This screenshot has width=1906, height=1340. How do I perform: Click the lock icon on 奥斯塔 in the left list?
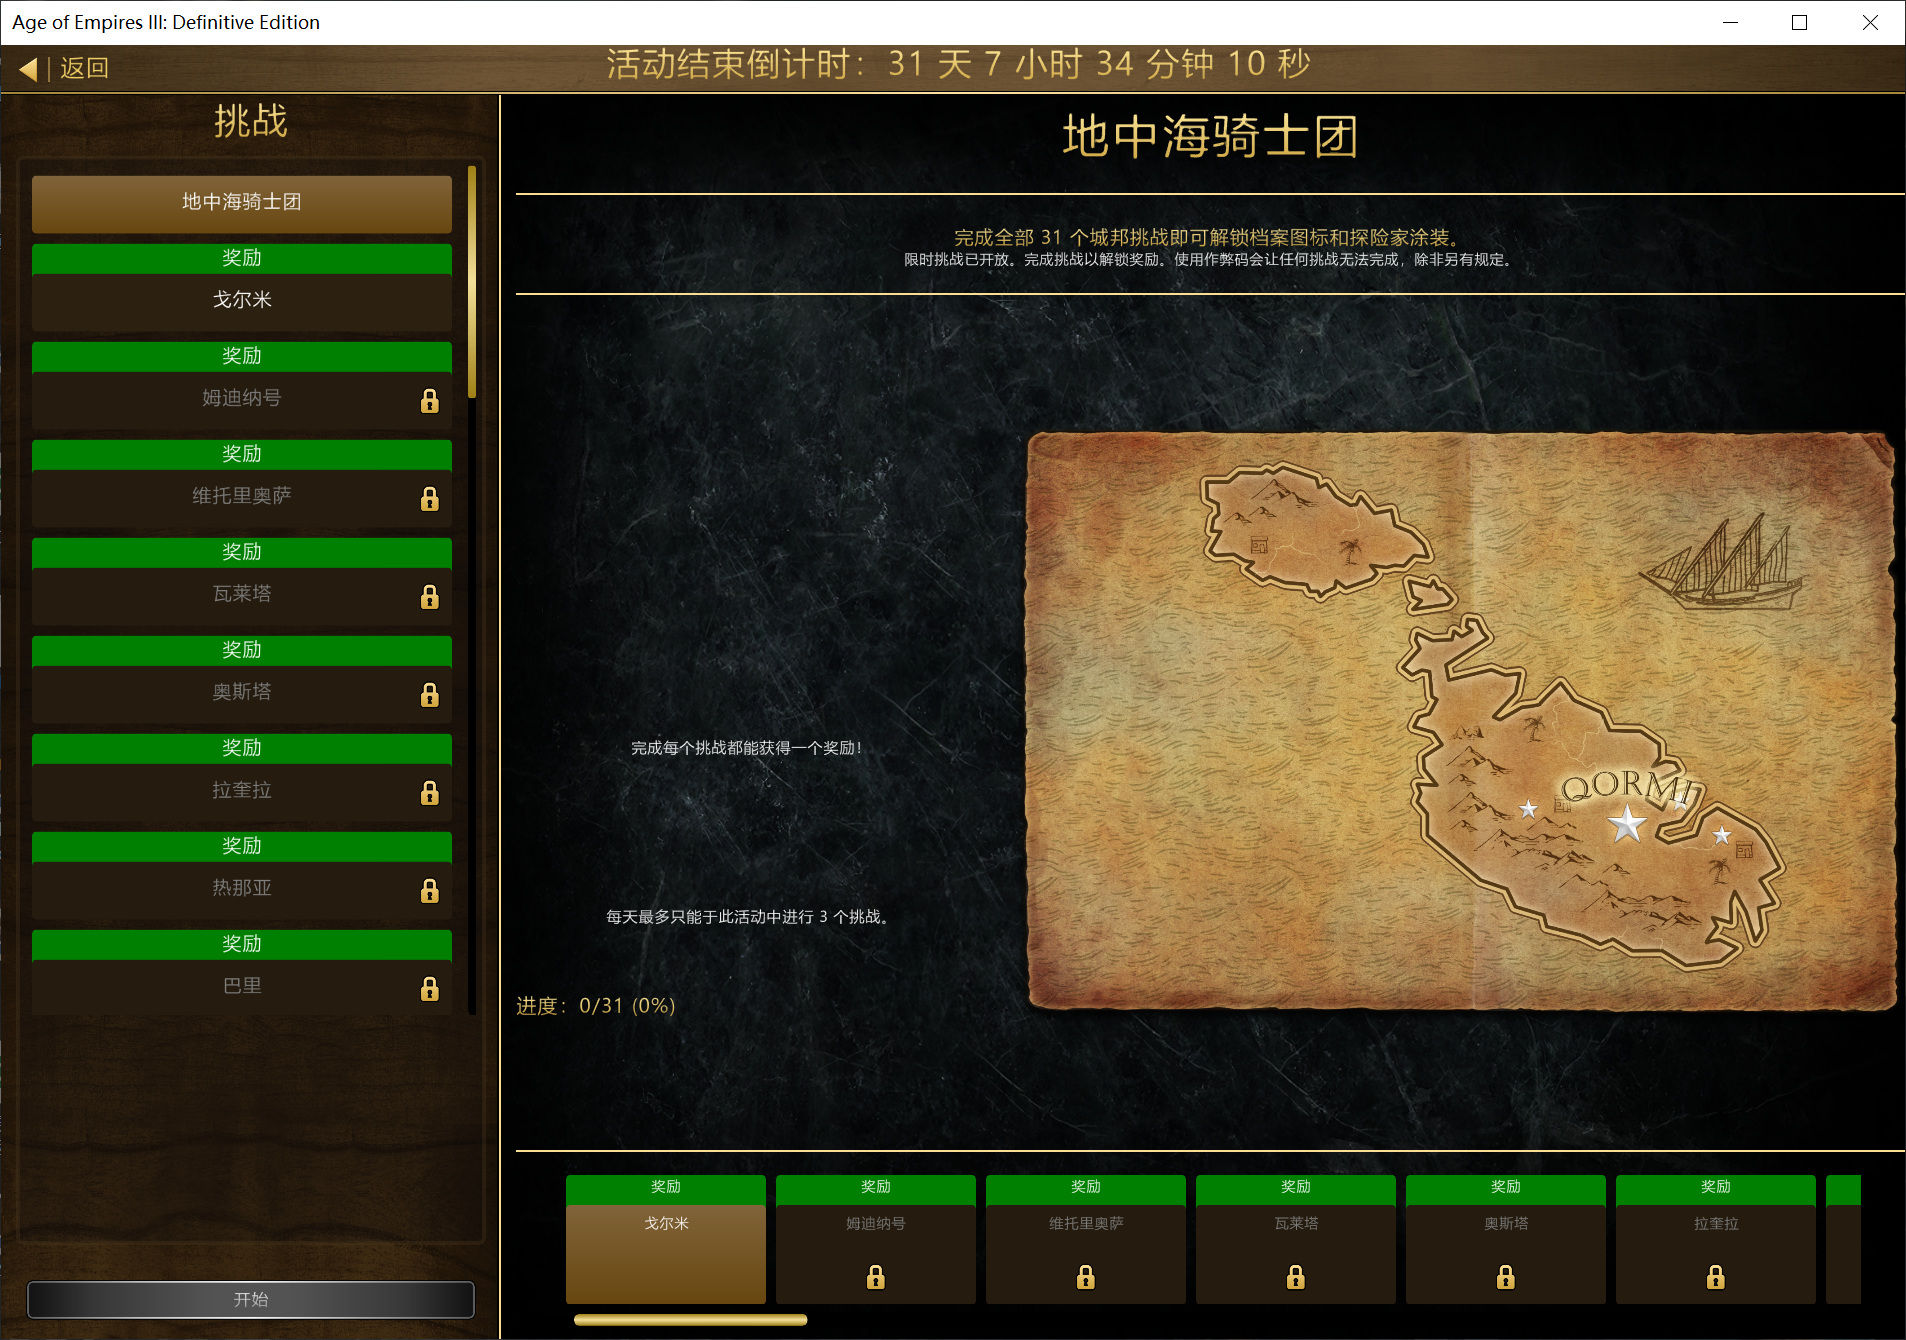[x=430, y=694]
